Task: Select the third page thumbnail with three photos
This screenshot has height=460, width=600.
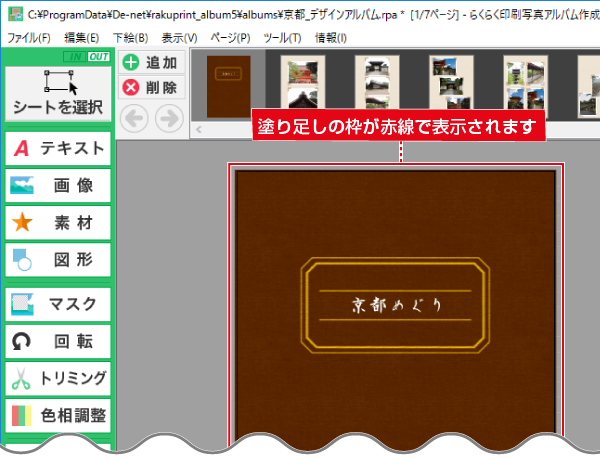Action: pos(377,83)
